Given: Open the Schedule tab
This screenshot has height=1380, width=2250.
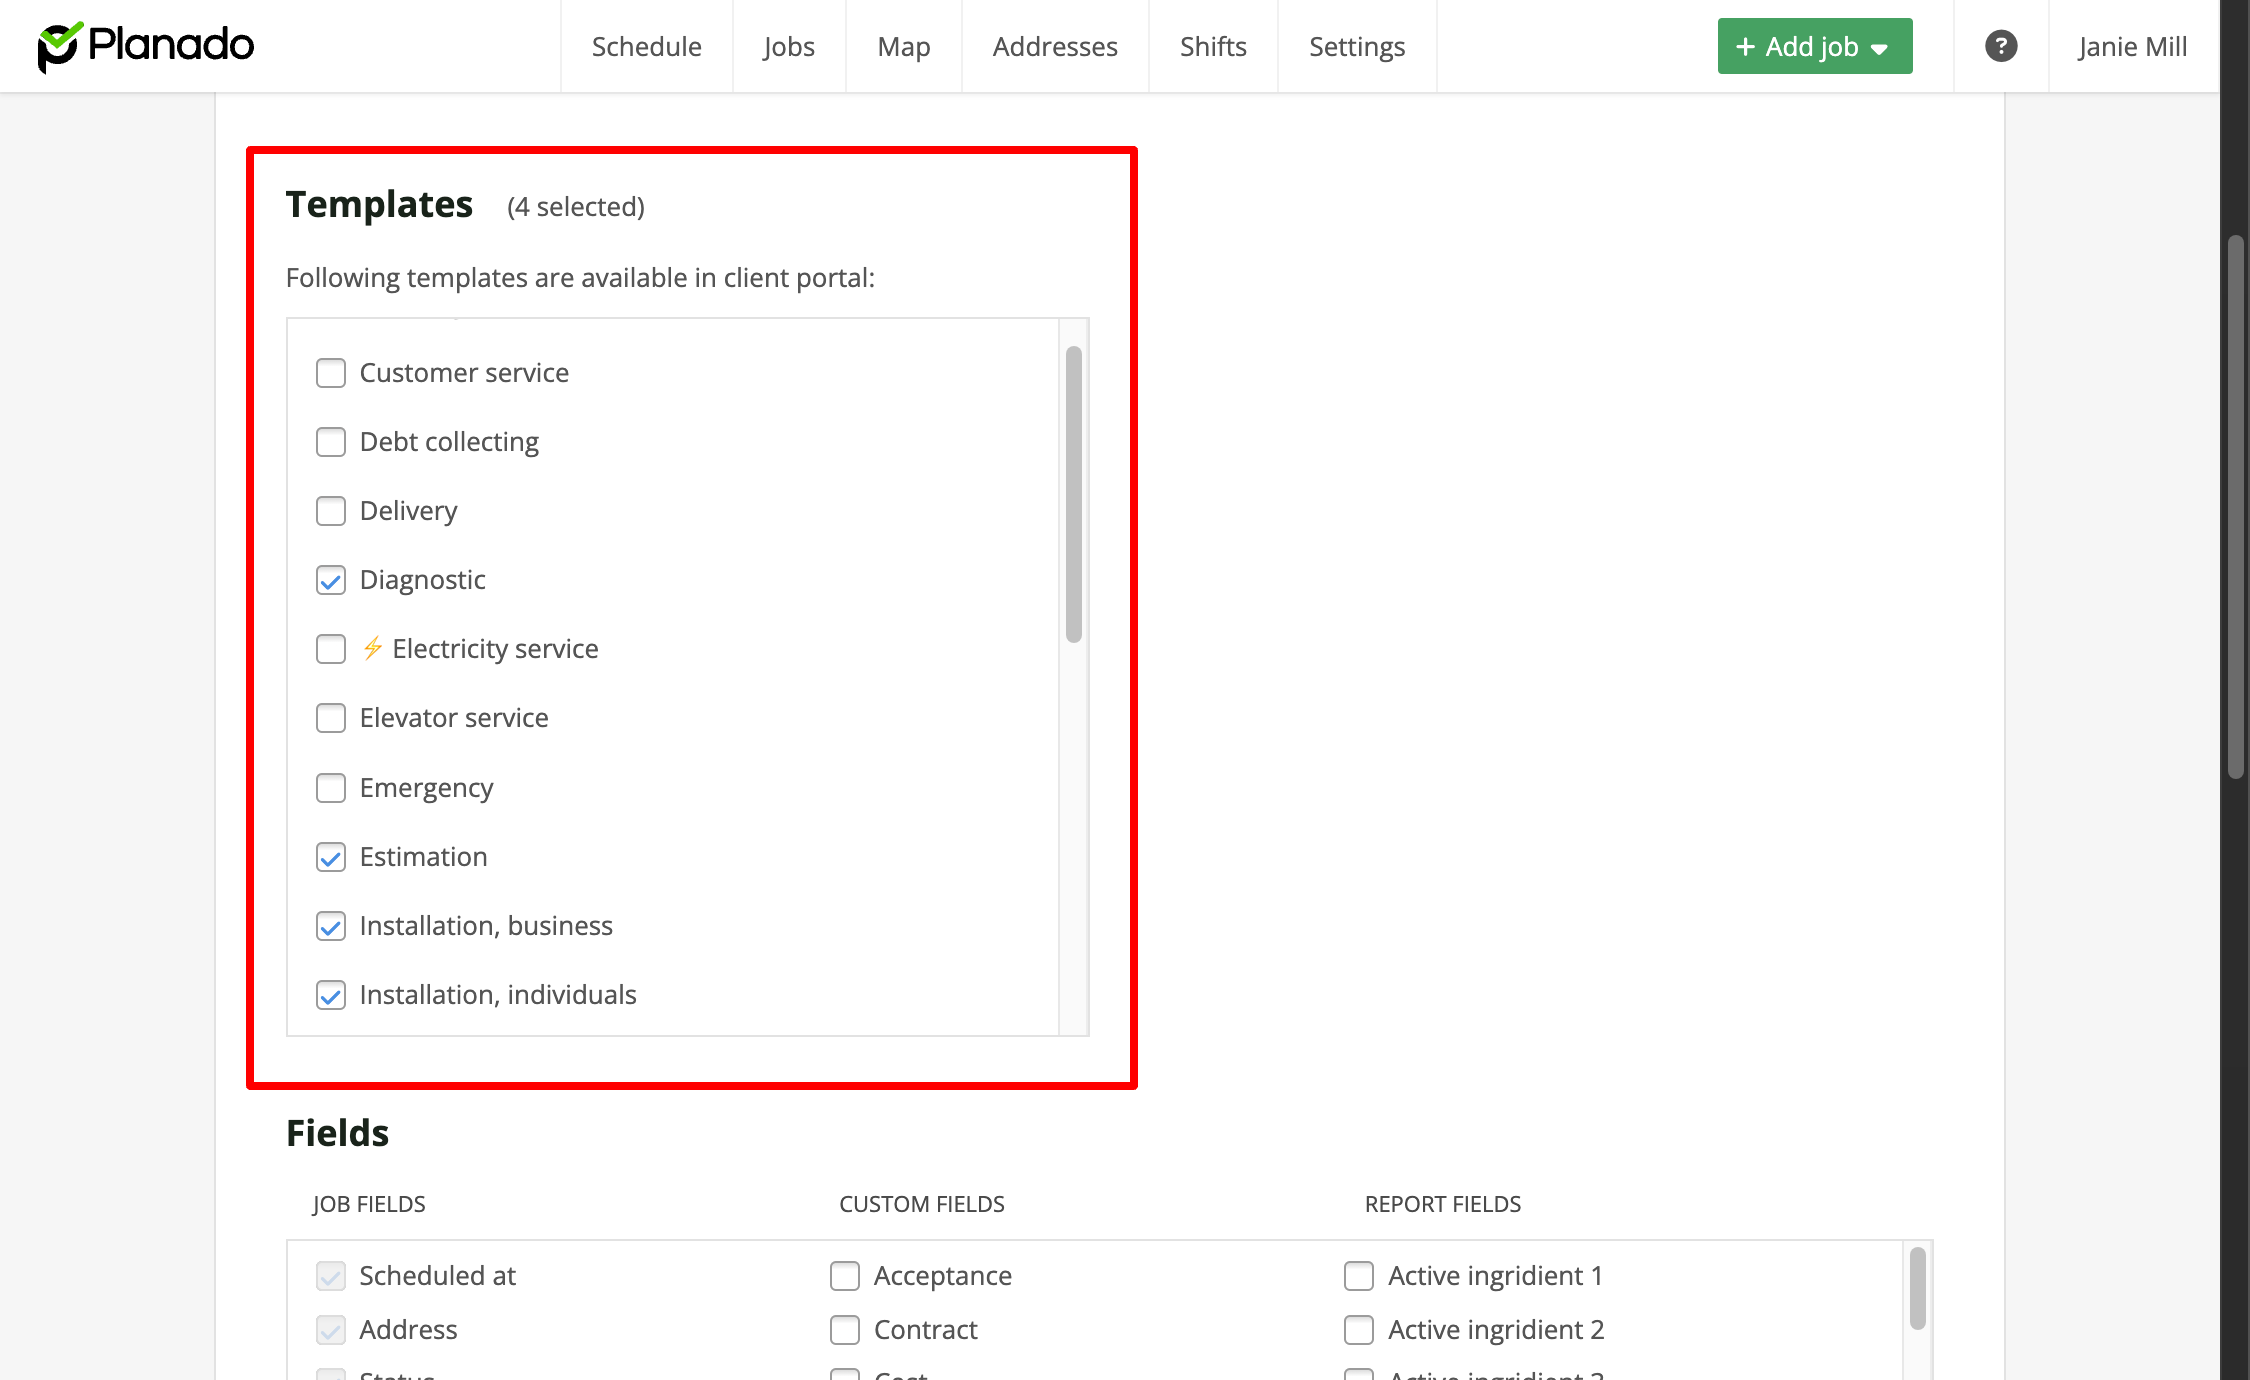Looking at the screenshot, I should click(x=646, y=46).
